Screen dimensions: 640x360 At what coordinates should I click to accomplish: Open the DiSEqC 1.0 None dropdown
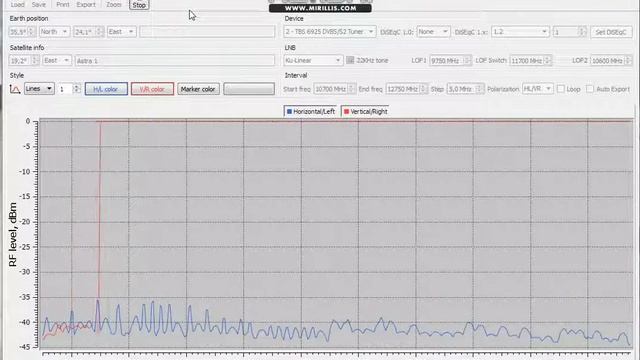point(433,31)
